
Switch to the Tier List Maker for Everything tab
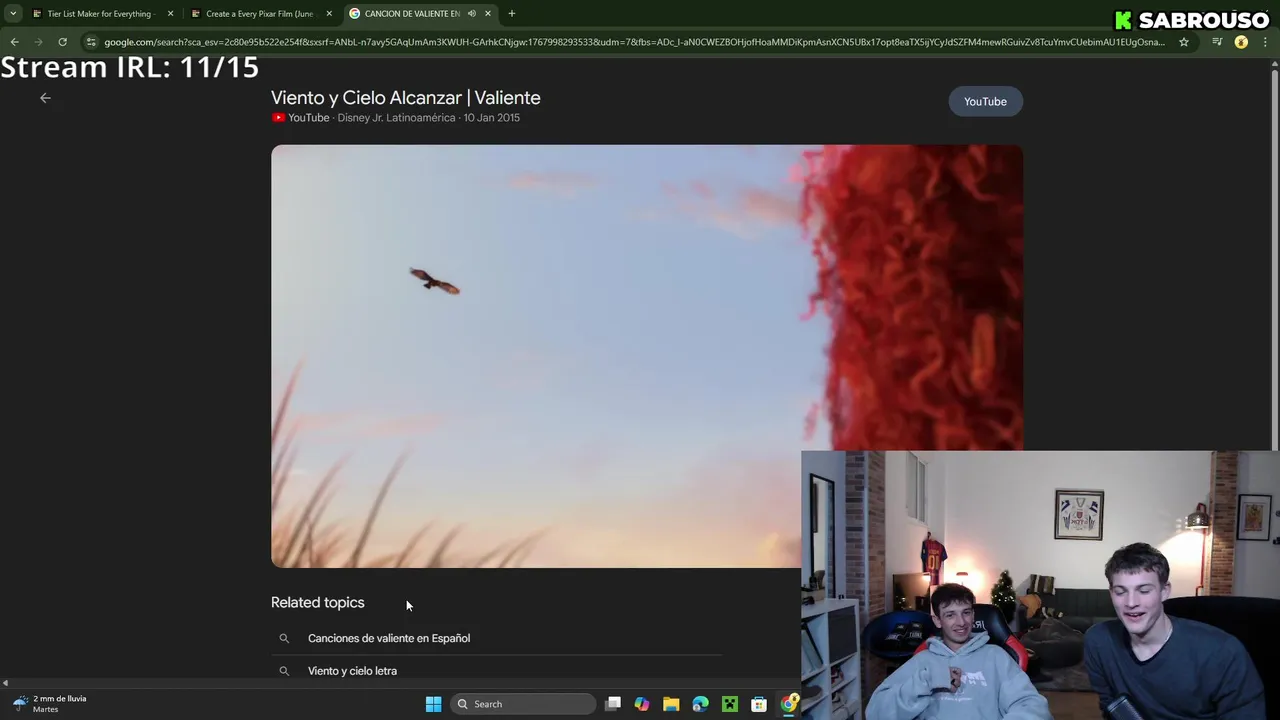point(100,14)
